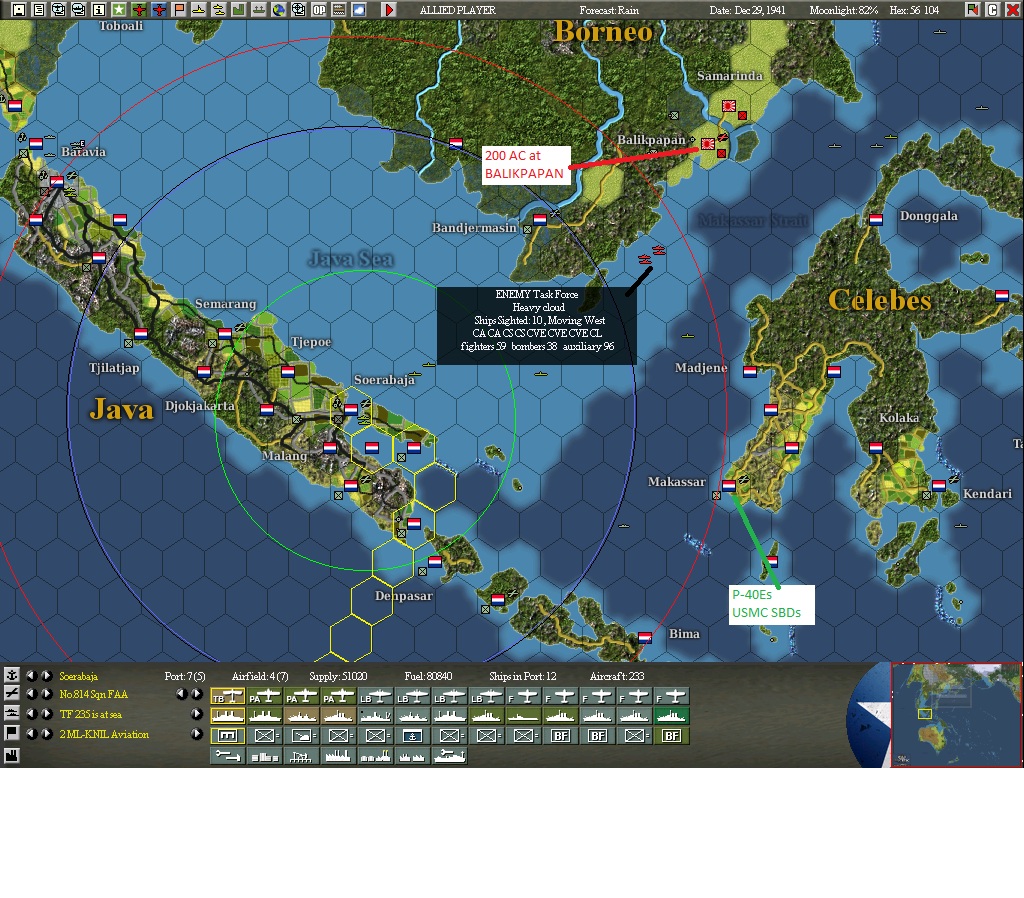Go to next base with right arrow beside Soerabaja
Viewport: 1024px width, 898px height.
(46, 676)
